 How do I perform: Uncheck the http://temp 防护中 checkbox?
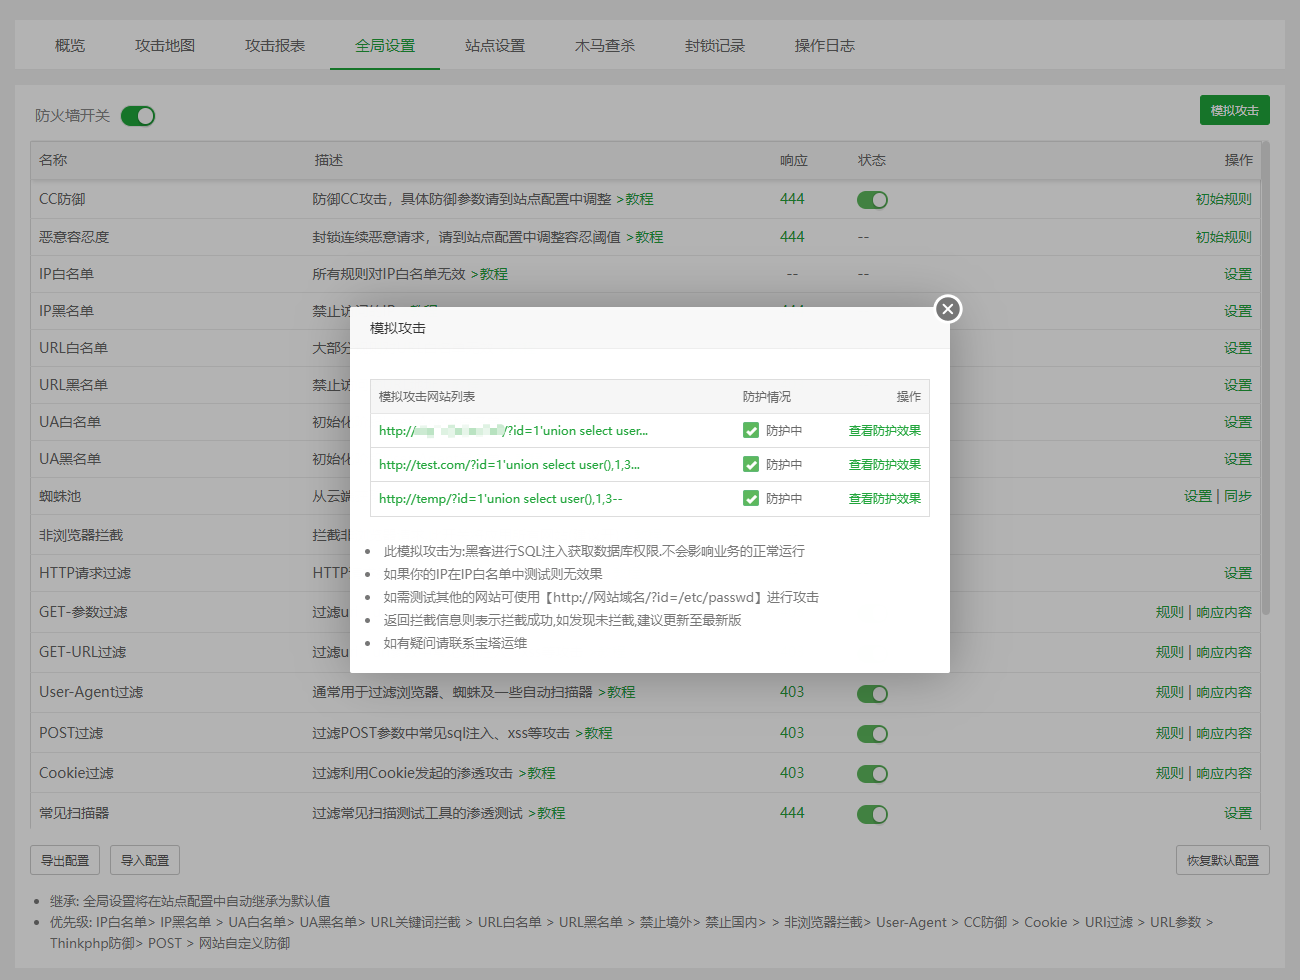point(751,499)
